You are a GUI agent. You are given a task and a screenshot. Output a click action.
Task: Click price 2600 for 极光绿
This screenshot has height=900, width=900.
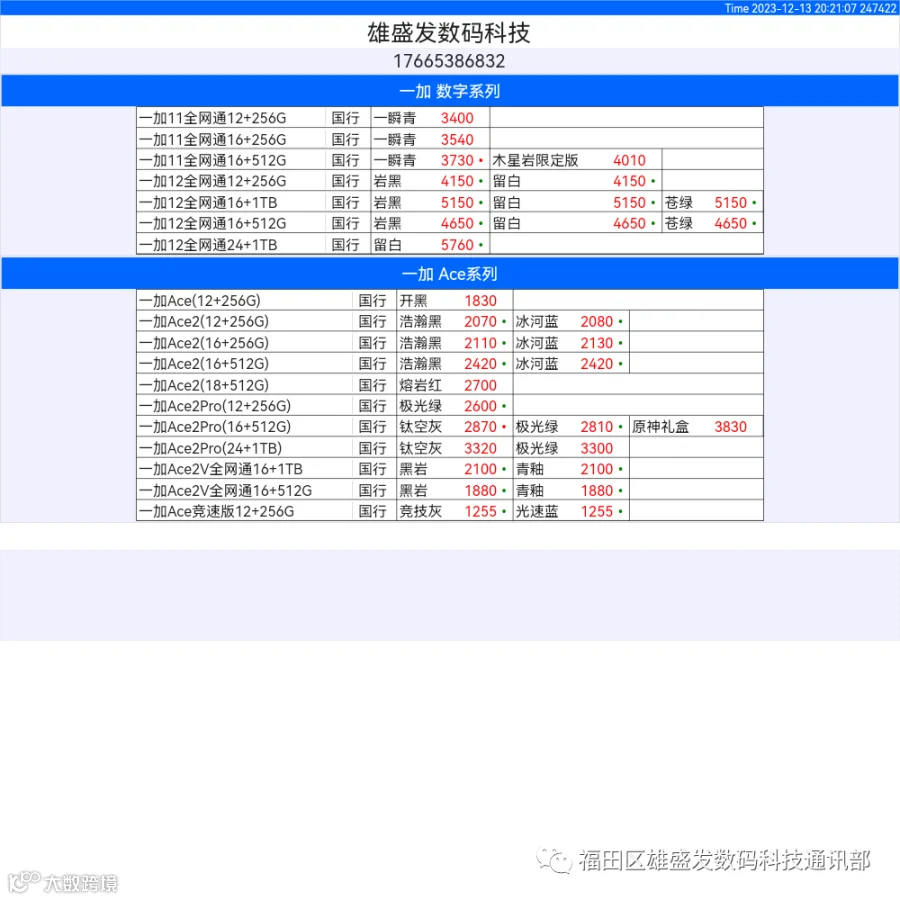pyautogui.click(x=480, y=406)
